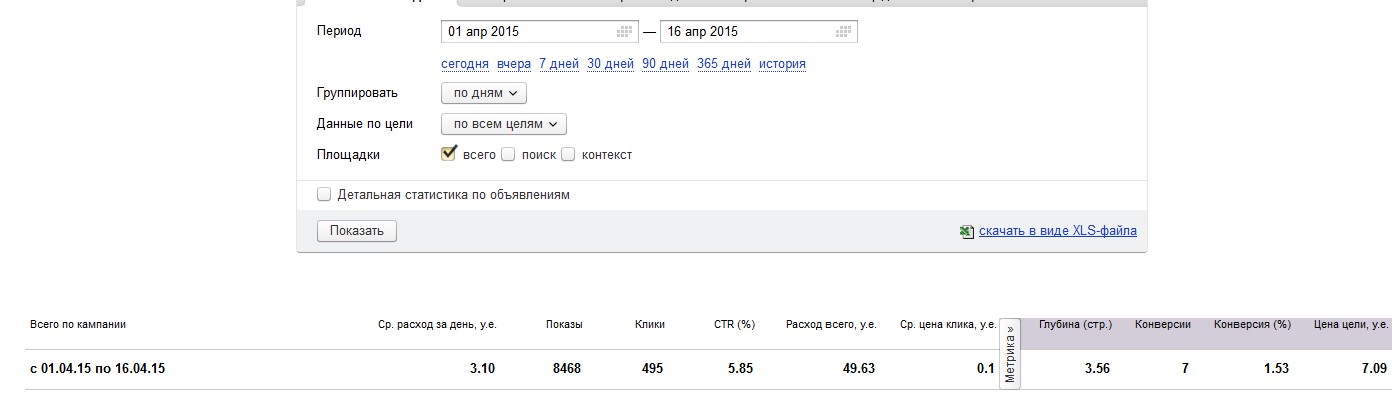The width and height of the screenshot is (1396, 395).
Task: Click the 'Всего по кампании' label
Action: (78, 325)
